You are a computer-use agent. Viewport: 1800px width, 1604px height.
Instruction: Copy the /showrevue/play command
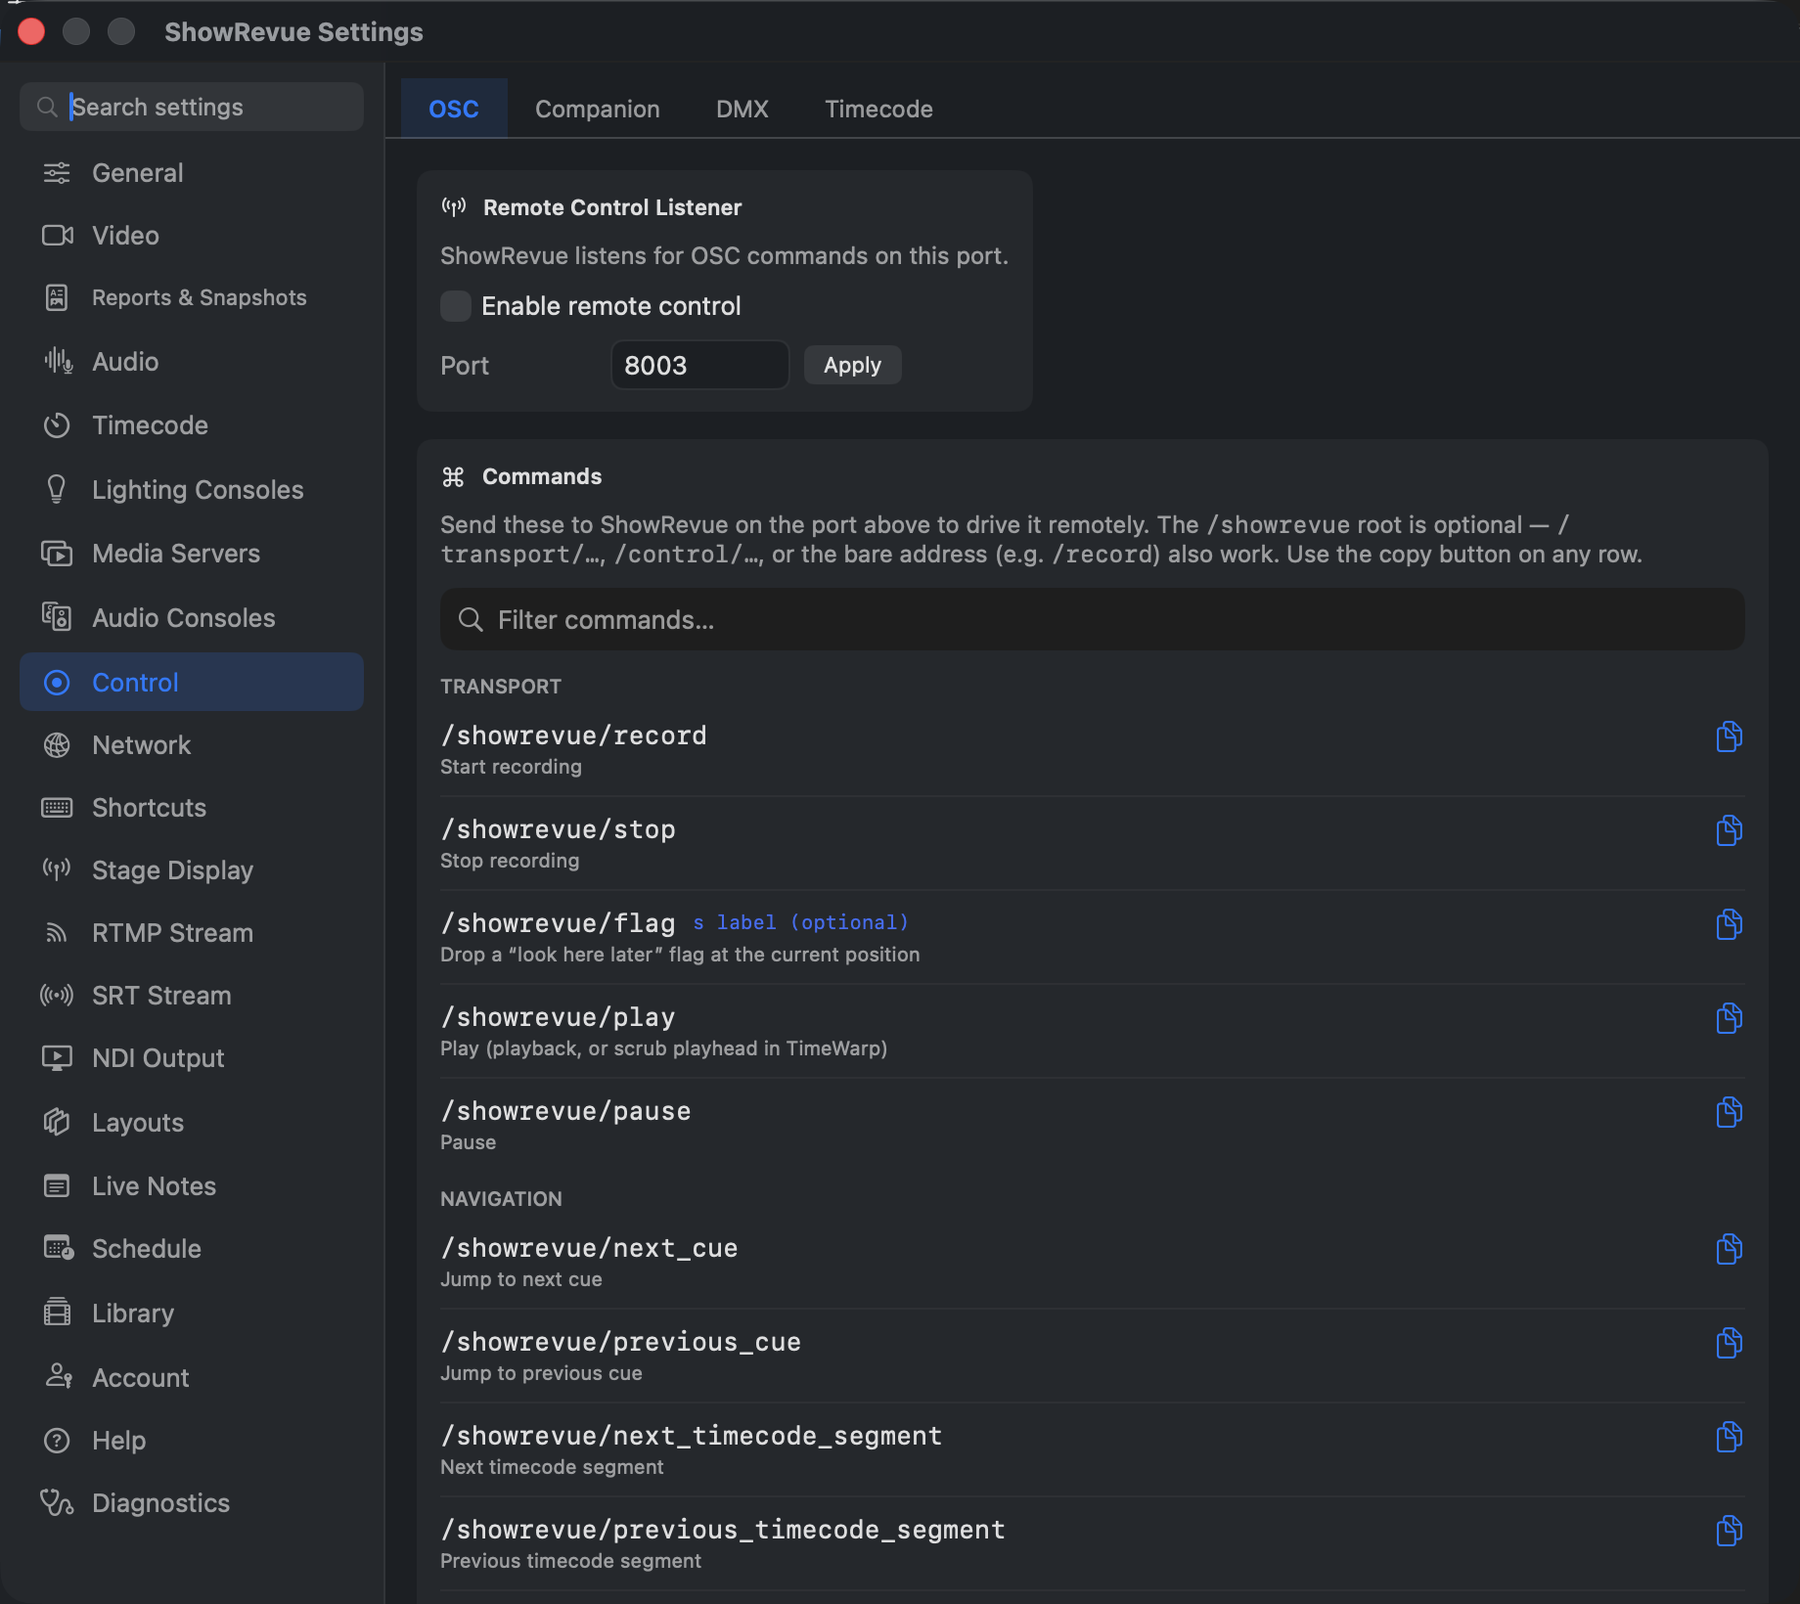point(1729,1018)
